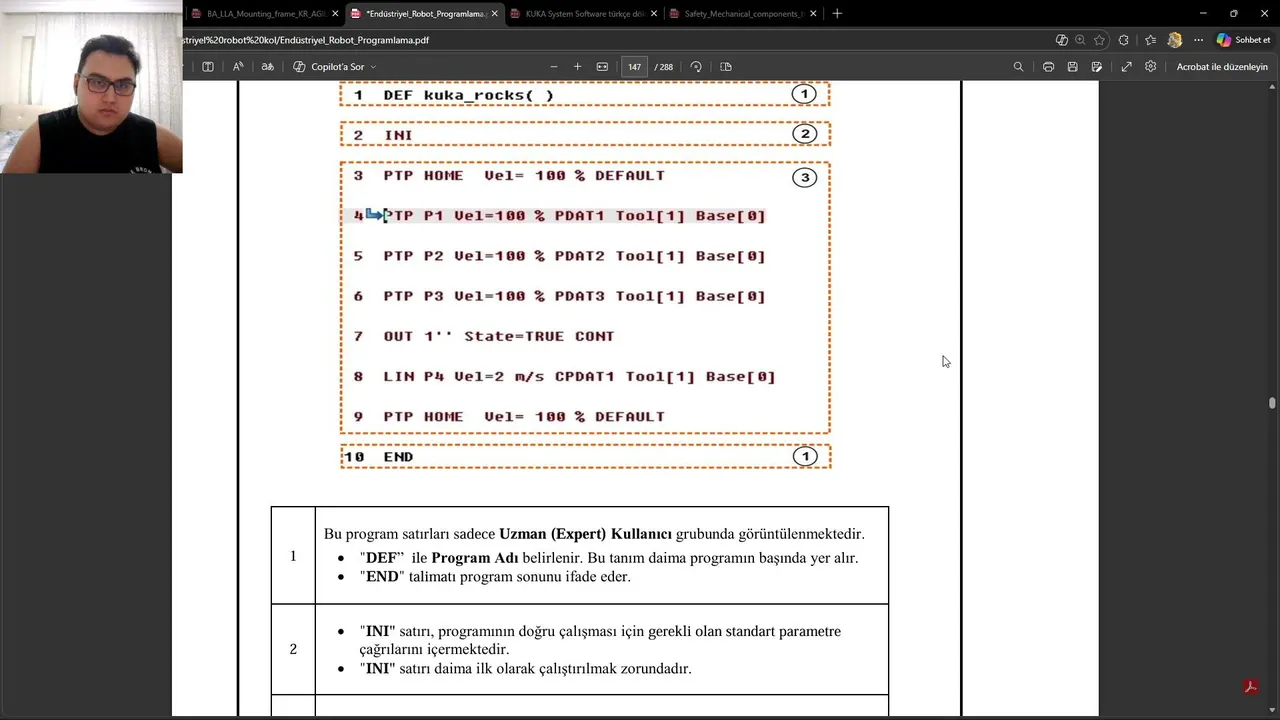Open KUKA System Software türkçe tab
Viewport: 1280px width, 720px height.
pyautogui.click(x=585, y=14)
